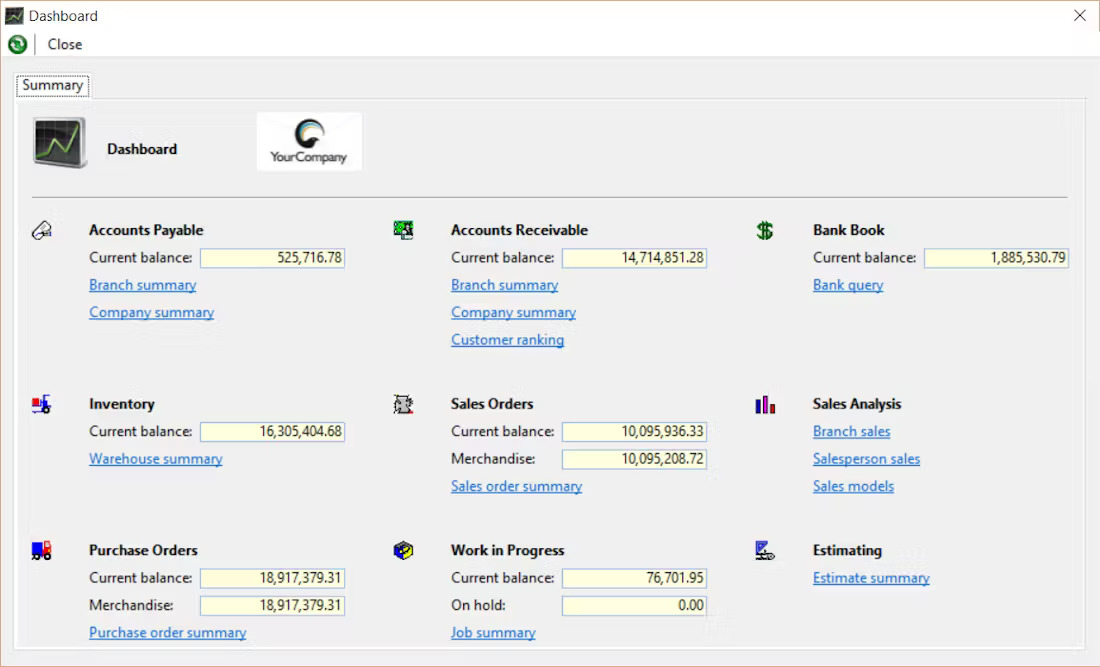The width and height of the screenshot is (1100, 667).
Task: Click the Purchase Orders truck icon
Action: click(x=42, y=549)
